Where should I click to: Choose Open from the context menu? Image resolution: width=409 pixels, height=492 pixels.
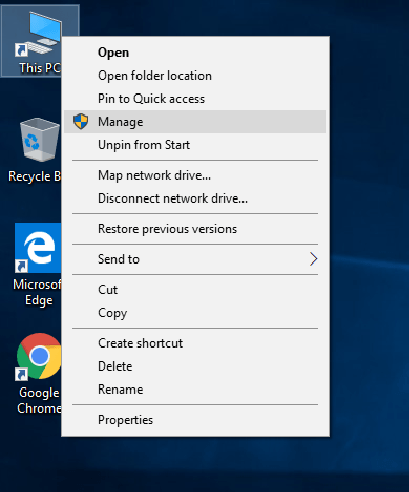195,52
